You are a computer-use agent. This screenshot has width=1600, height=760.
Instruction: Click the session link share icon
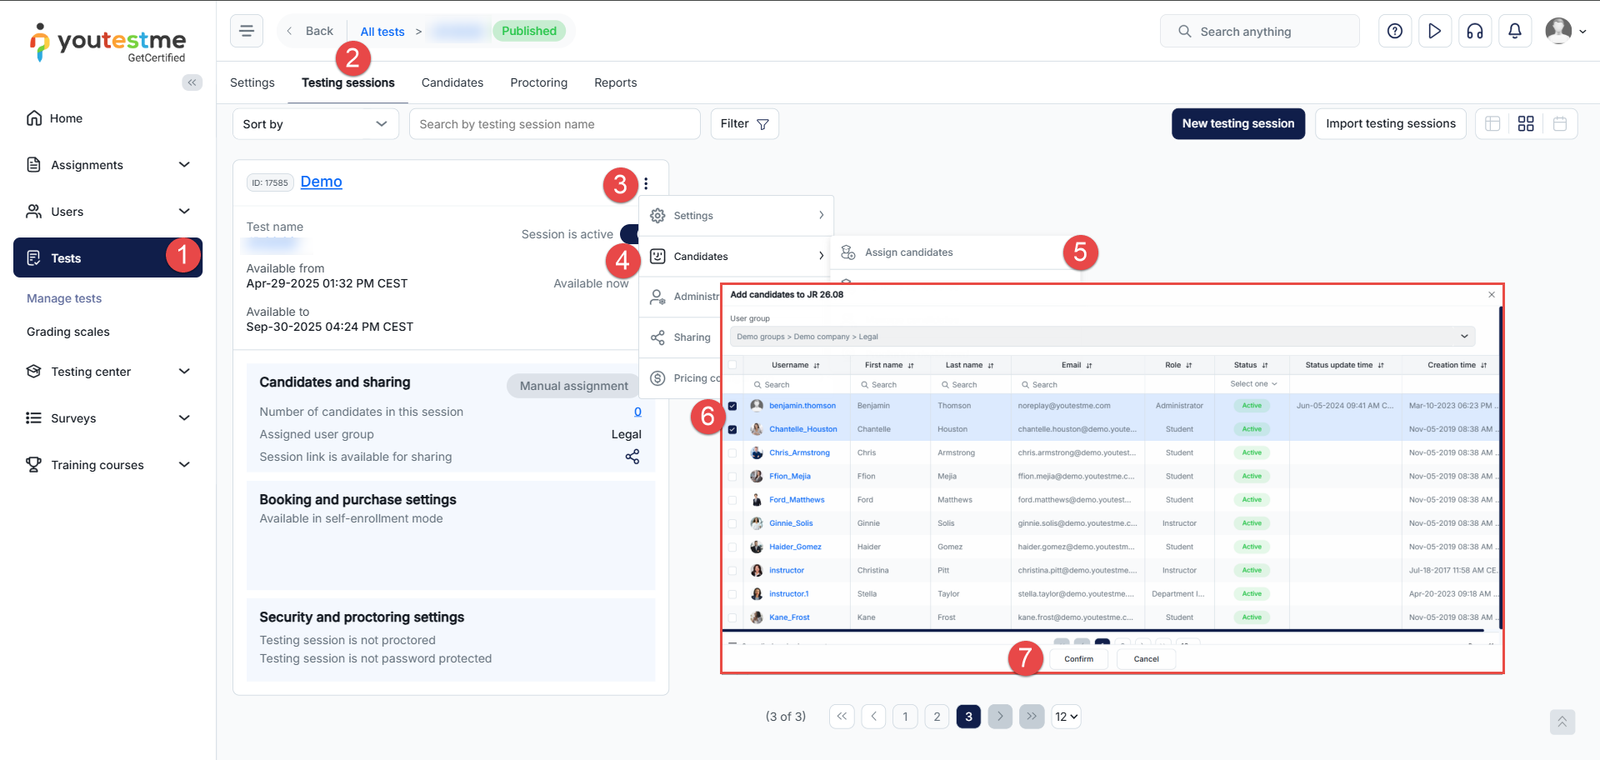click(x=632, y=457)
